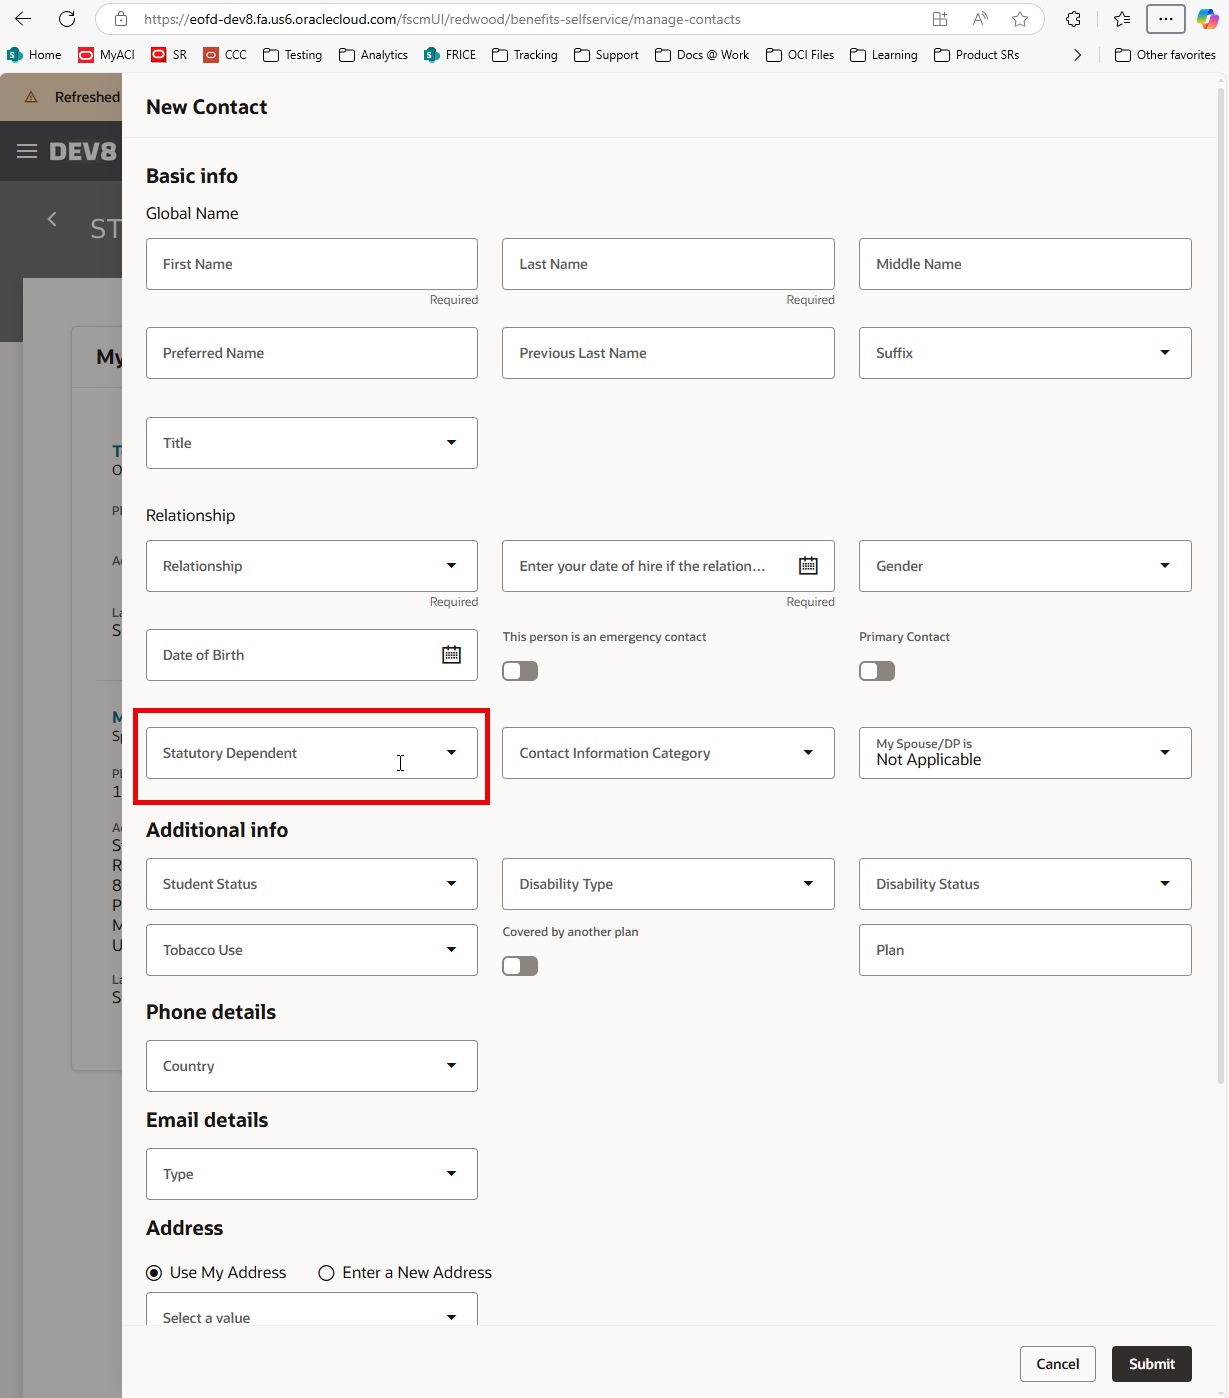Viewport: 1229px width, 1398px height.
Task: Open the Testing favorites folder
Action: 293,55
